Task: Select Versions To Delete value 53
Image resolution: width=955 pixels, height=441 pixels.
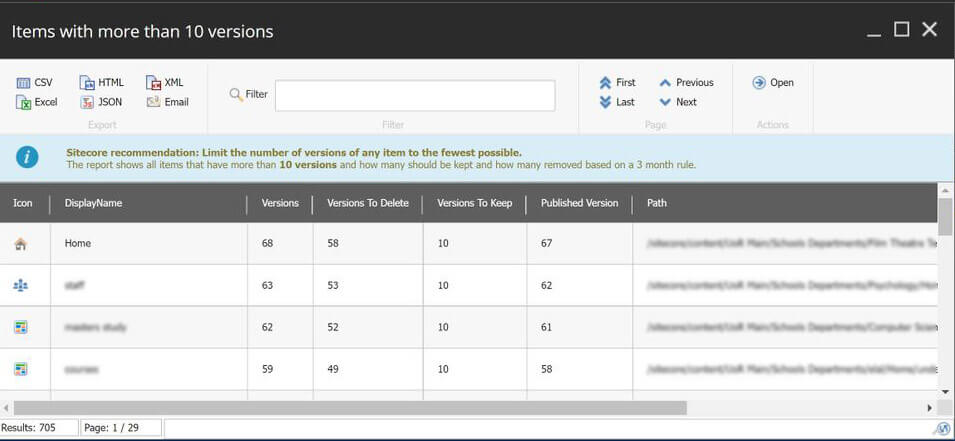Action: (x=333, y=285)
